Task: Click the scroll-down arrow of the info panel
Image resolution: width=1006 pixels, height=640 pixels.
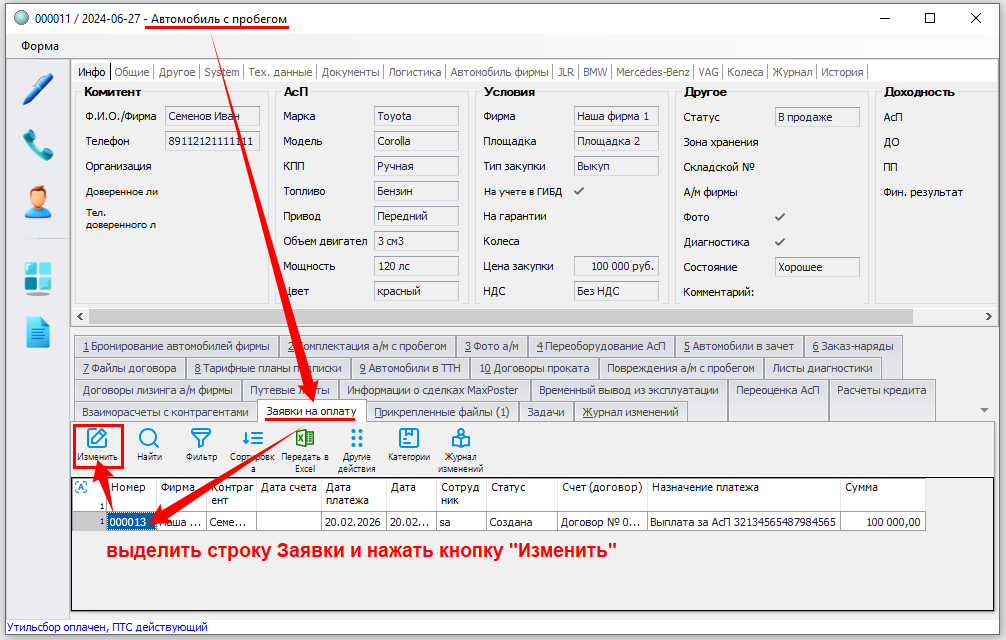Action: 988,317
